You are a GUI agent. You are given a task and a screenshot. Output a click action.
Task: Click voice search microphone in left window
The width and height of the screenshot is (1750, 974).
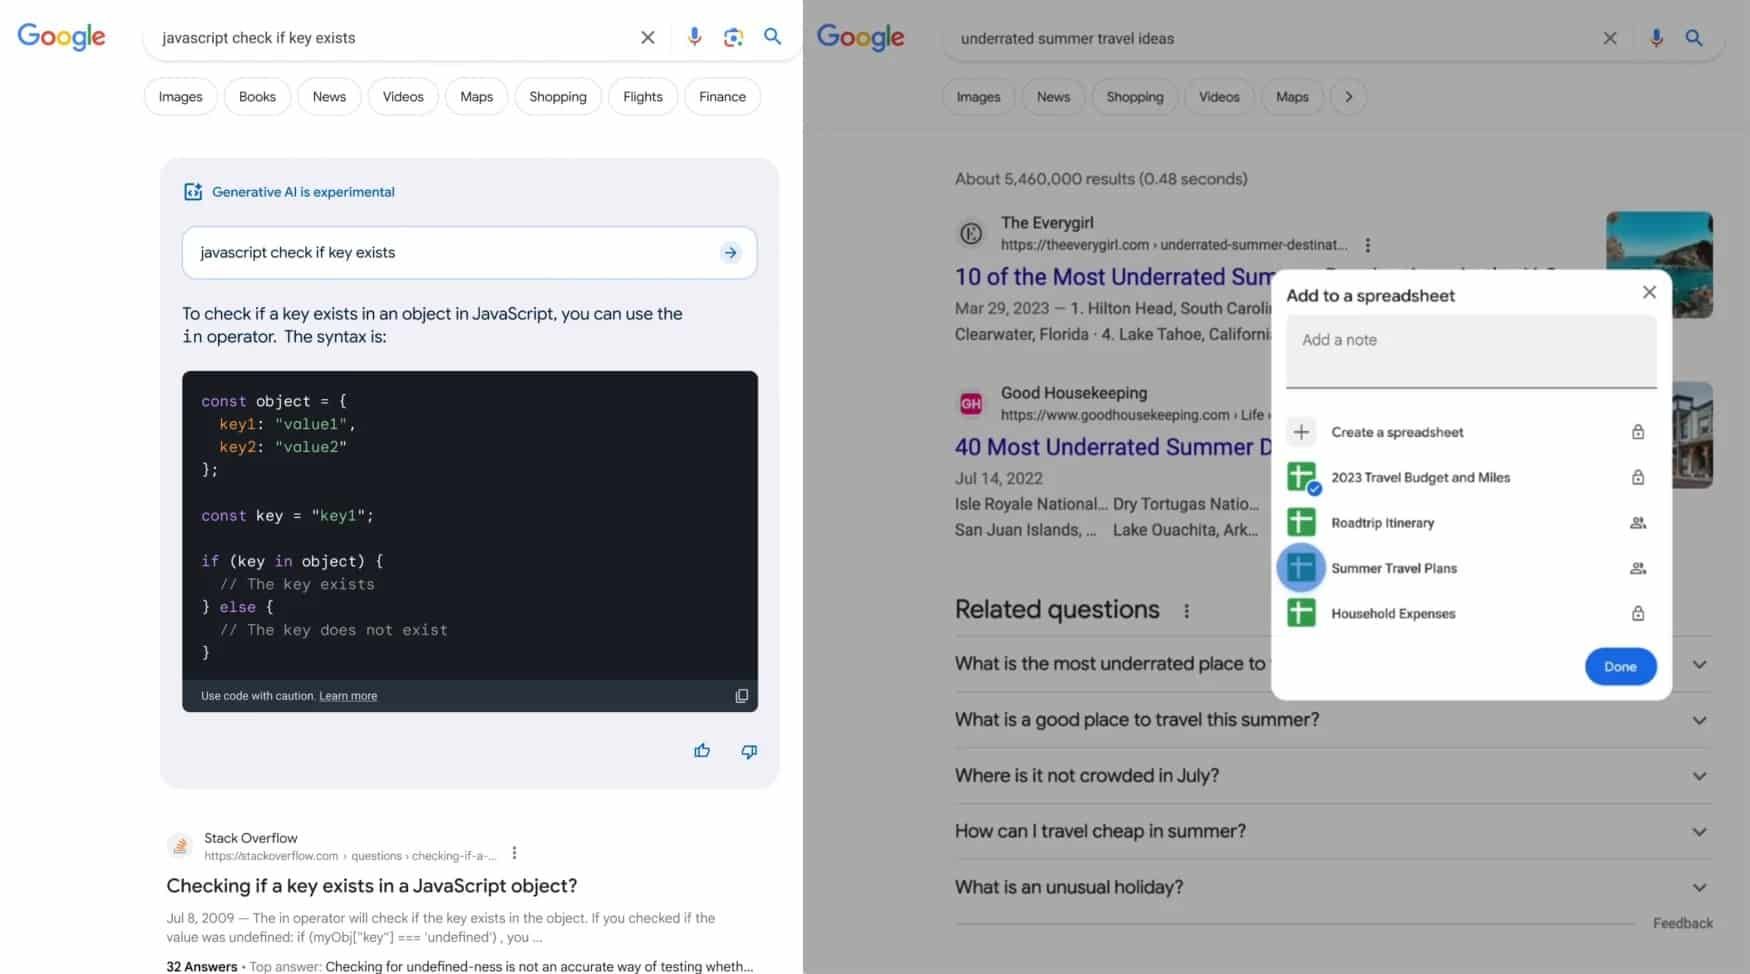pyautogui.click(x=694, y=37)
